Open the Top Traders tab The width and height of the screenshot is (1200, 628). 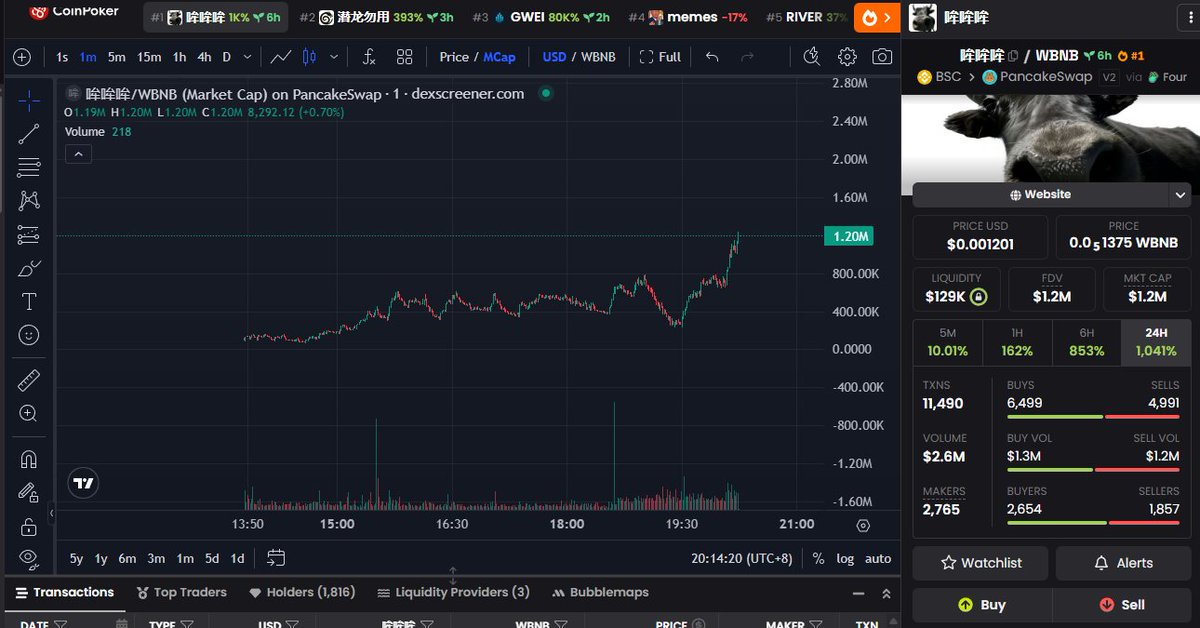(181, 592)
